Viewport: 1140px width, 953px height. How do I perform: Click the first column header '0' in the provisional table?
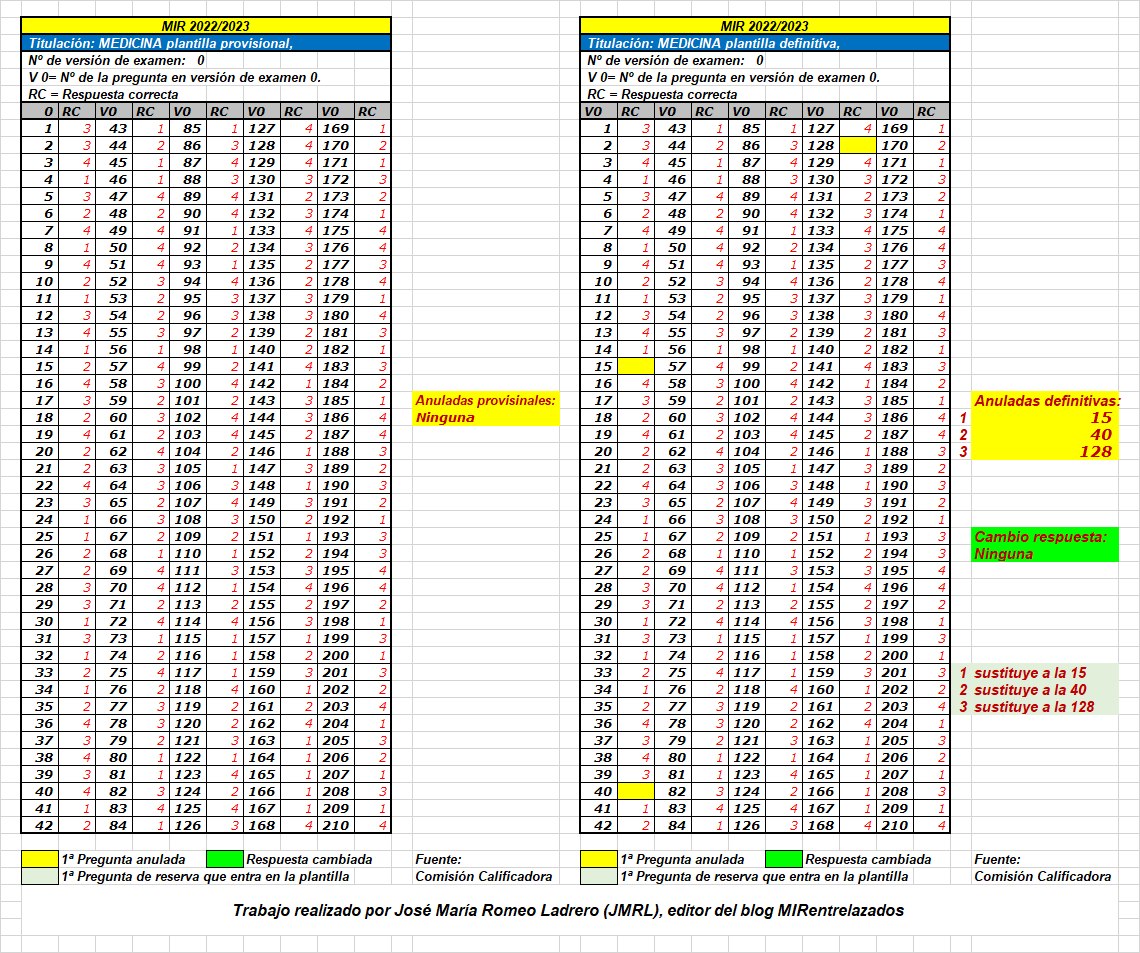tap(40, 111)
